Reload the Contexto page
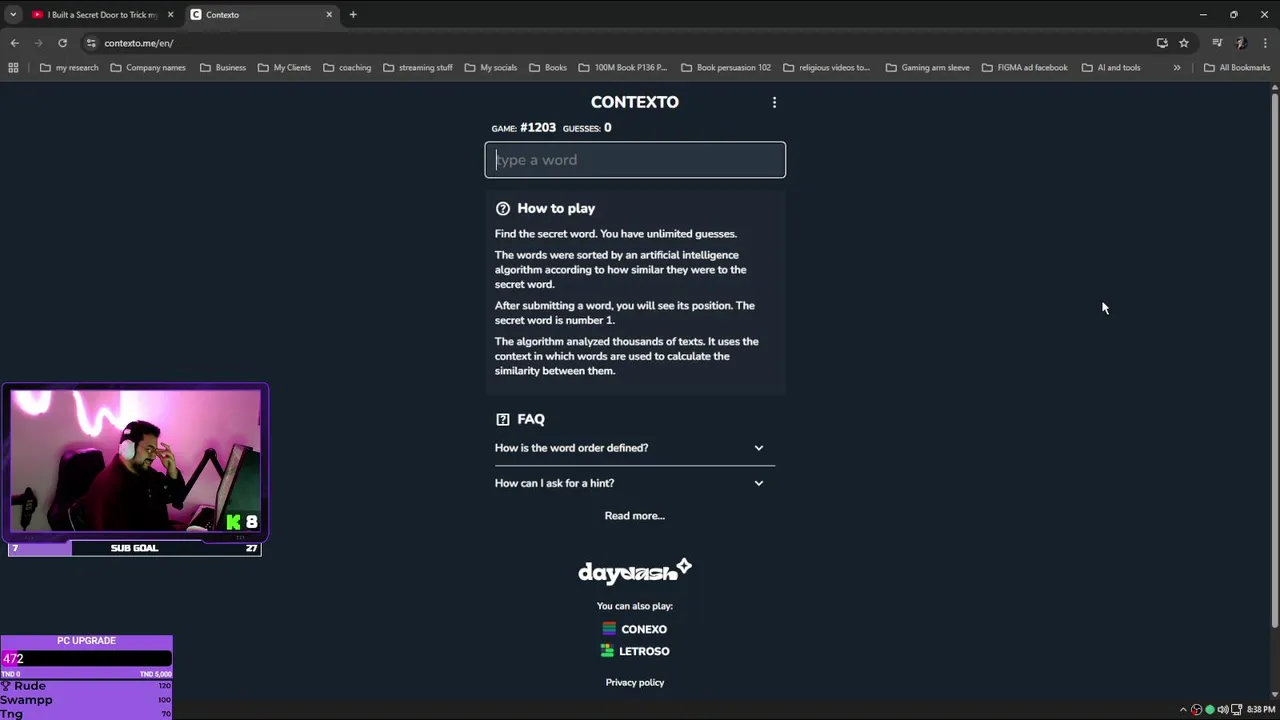Viewport: 1280px width, 720px height. point(62,43)
